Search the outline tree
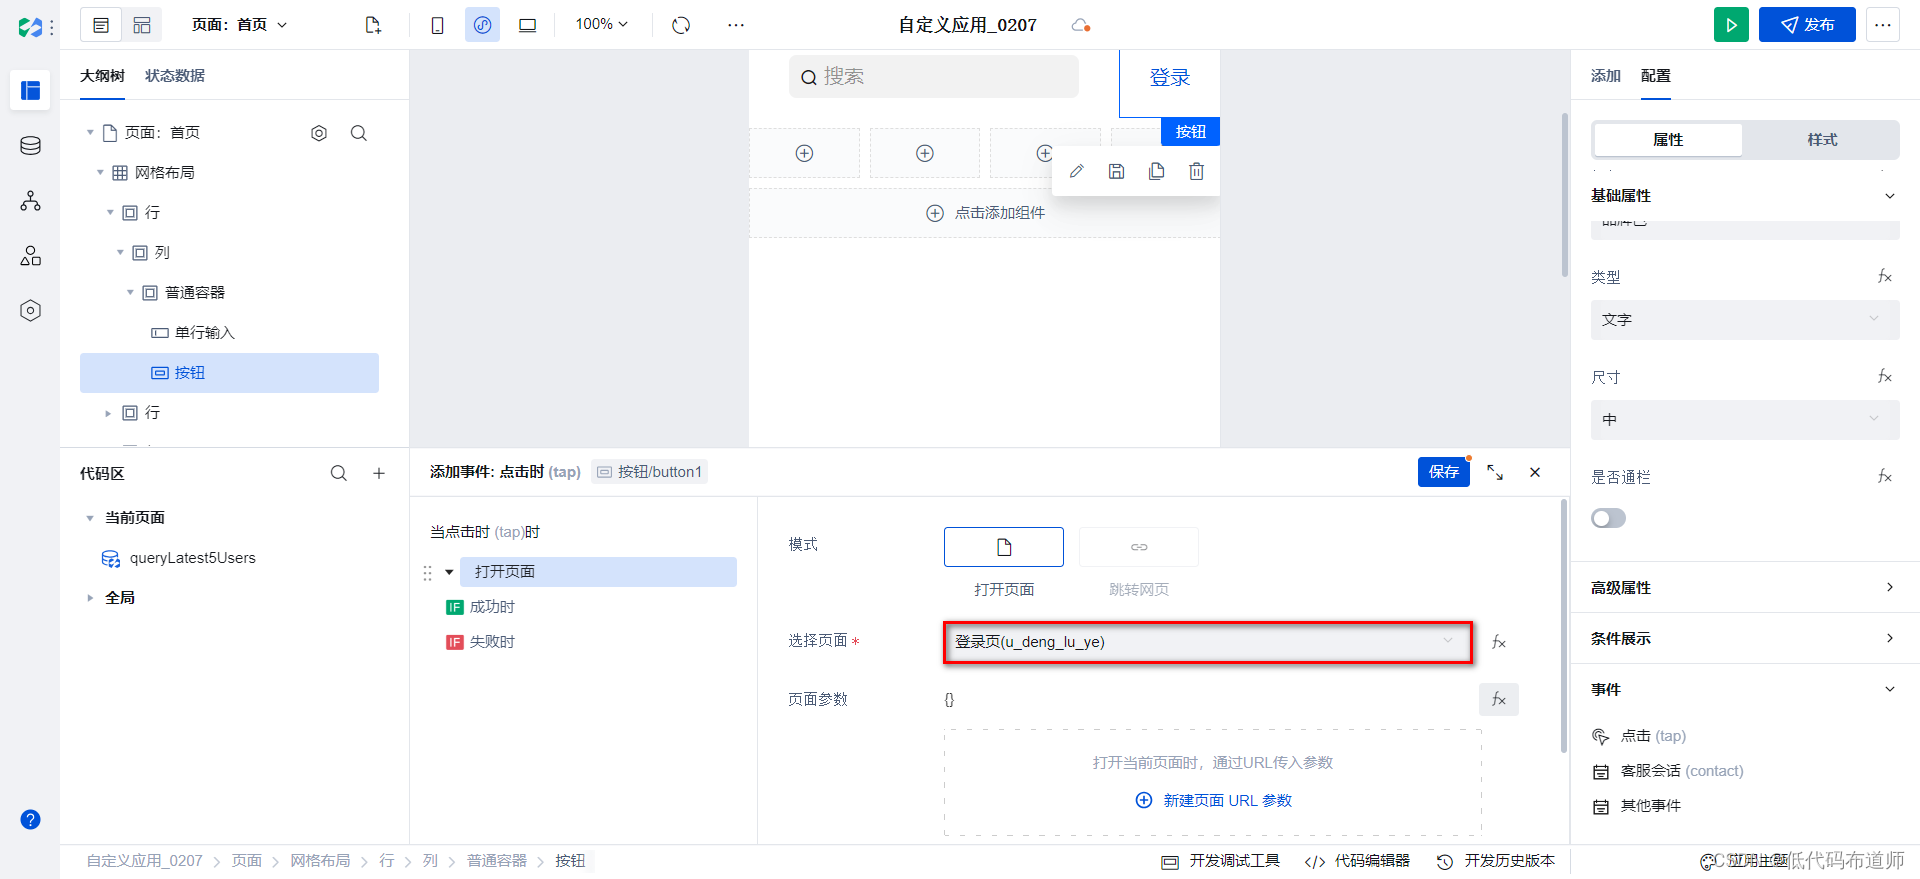The image size is (1920, 879). pos(359,133)
